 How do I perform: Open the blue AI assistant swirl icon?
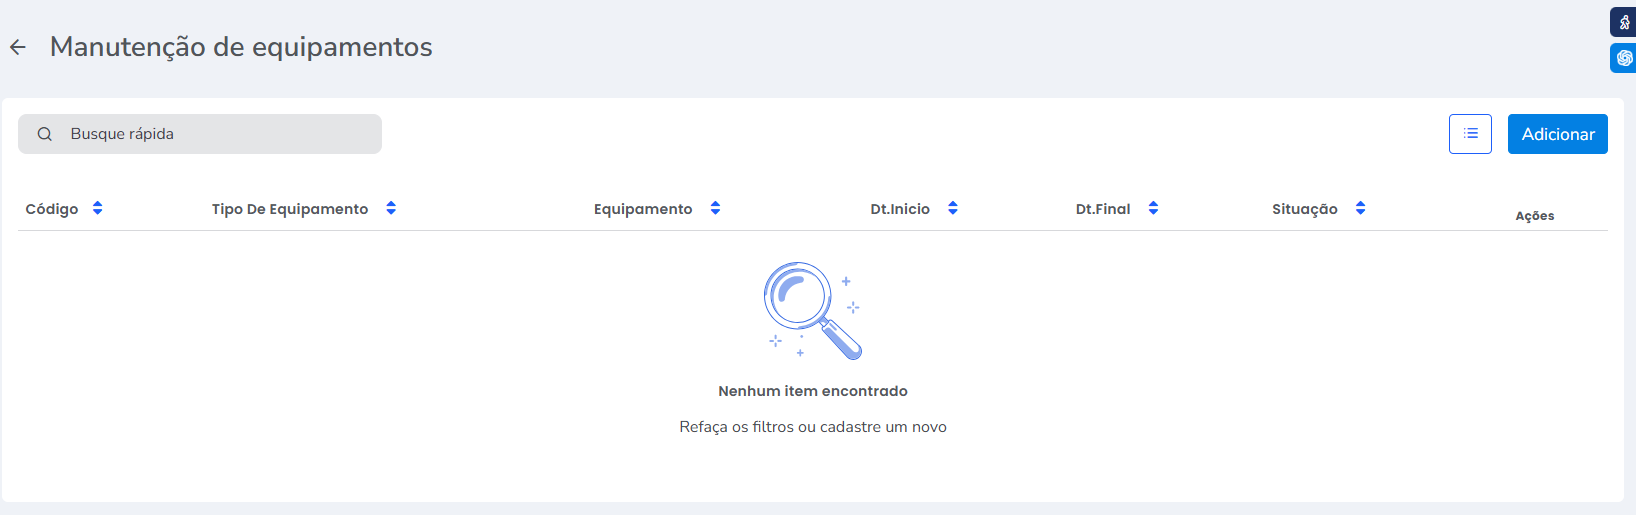point(1624,58)
